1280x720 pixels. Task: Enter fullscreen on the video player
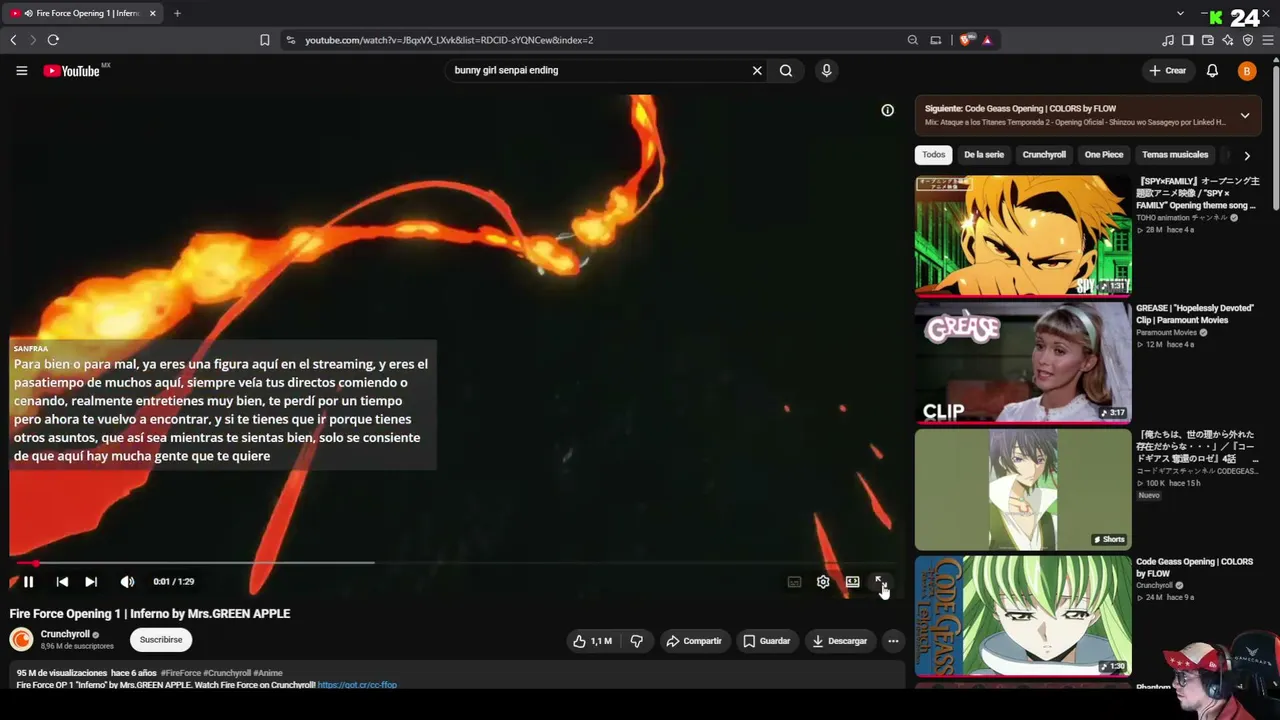tap(881, 582)
